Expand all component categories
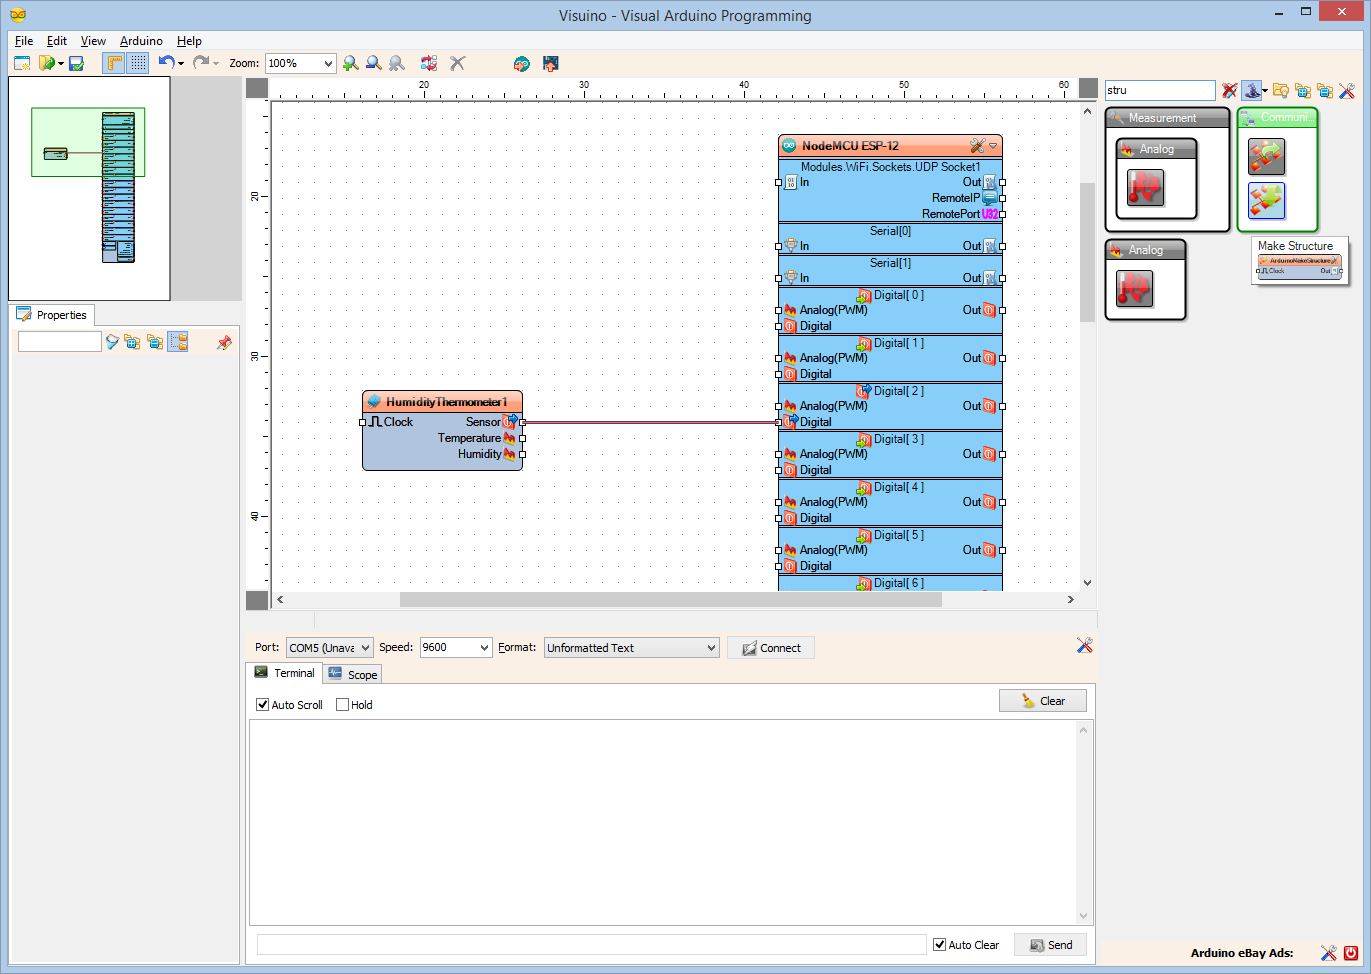Viewport: 1371px width, 974px height. 1303,90
